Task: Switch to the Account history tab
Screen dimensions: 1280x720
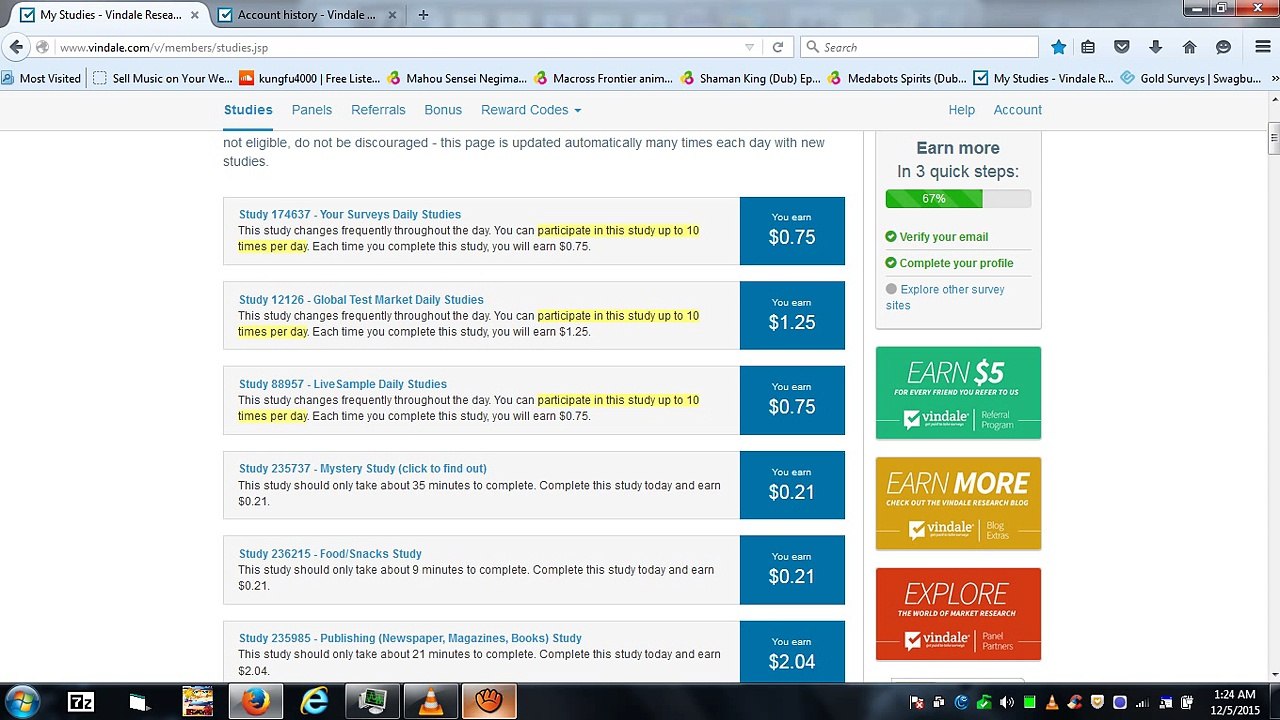Action: (307, 15)
